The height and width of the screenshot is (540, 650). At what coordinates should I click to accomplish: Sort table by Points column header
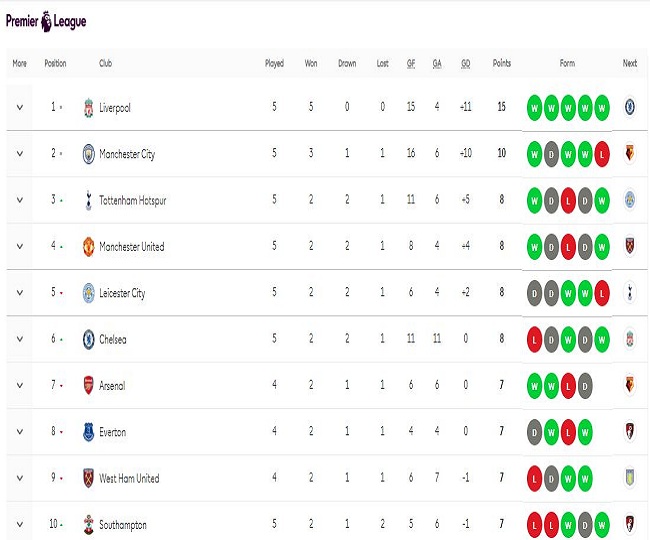[x=501, y=64]
